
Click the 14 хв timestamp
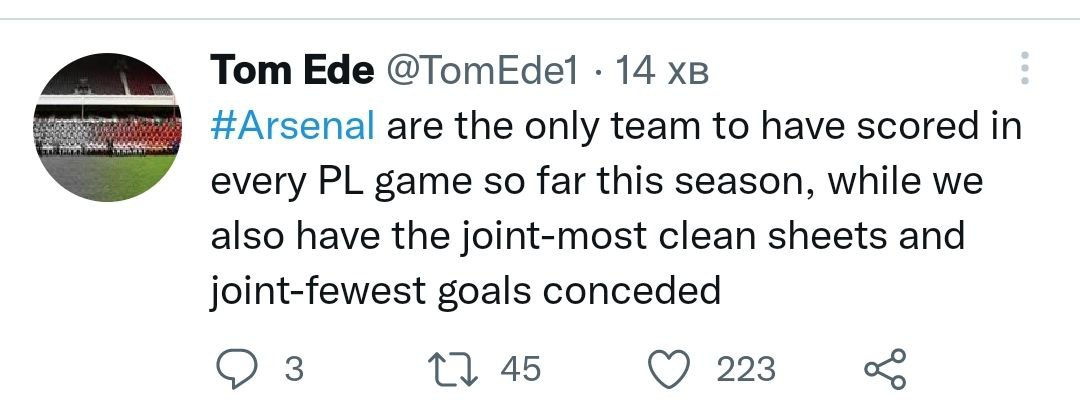[661, 70]
